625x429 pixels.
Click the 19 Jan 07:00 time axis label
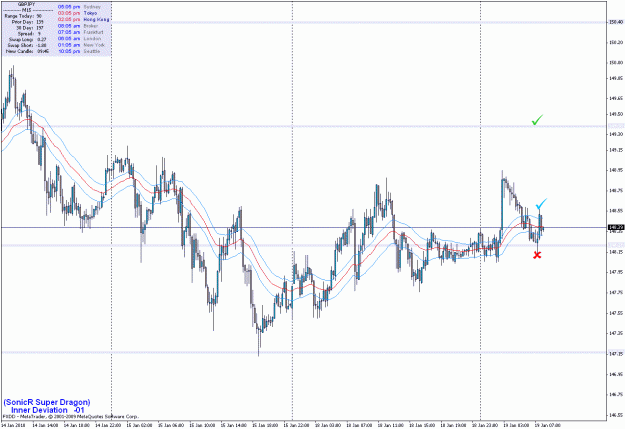[x=547, y=425]
